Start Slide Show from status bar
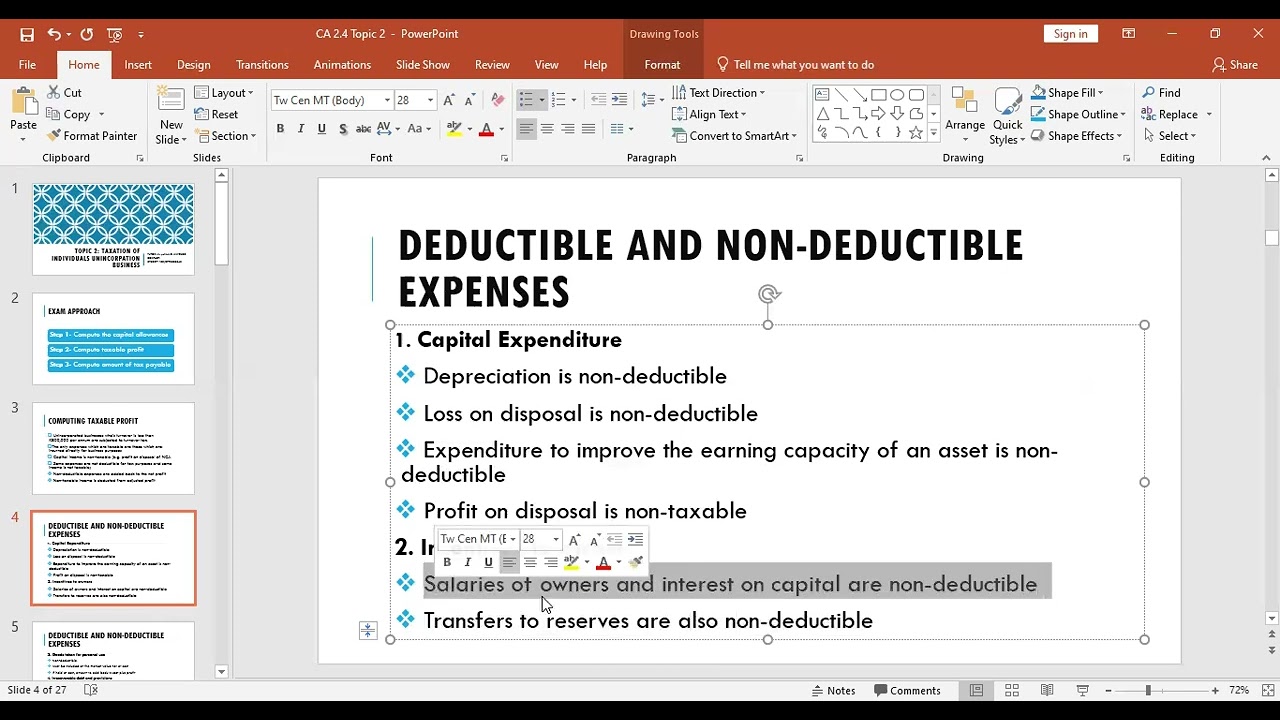Screen dimensions: 1280x720 pos(1082,690)
